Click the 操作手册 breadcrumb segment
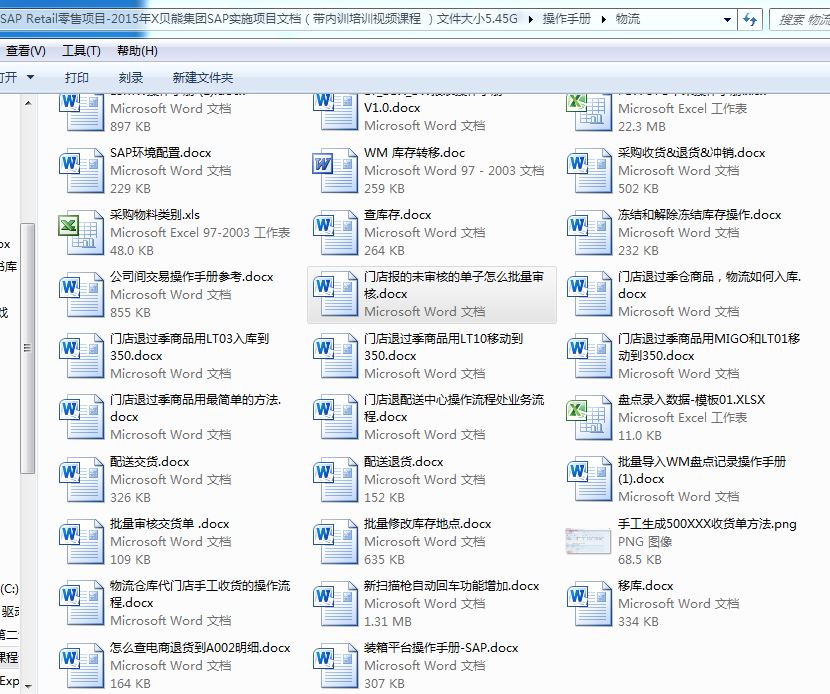The height and width of the screenshot is (694, 830). 566,19
